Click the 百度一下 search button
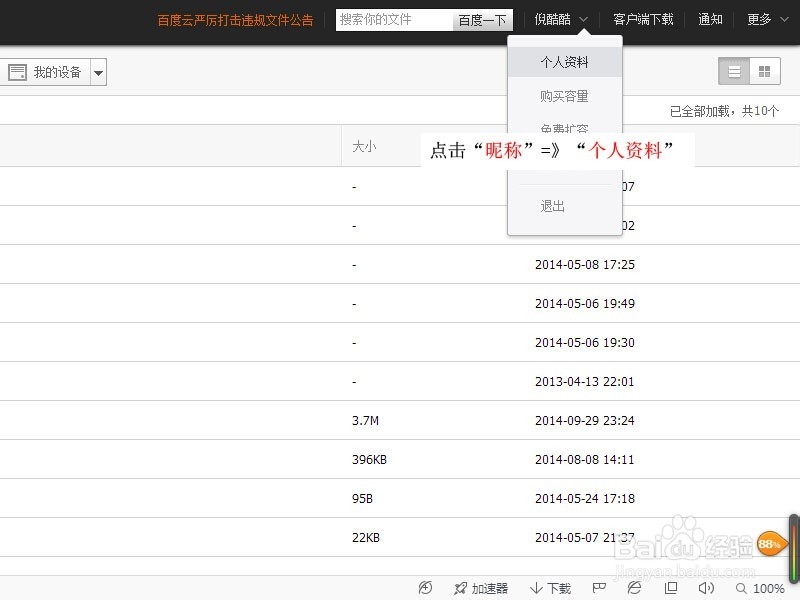 [482, 20]
